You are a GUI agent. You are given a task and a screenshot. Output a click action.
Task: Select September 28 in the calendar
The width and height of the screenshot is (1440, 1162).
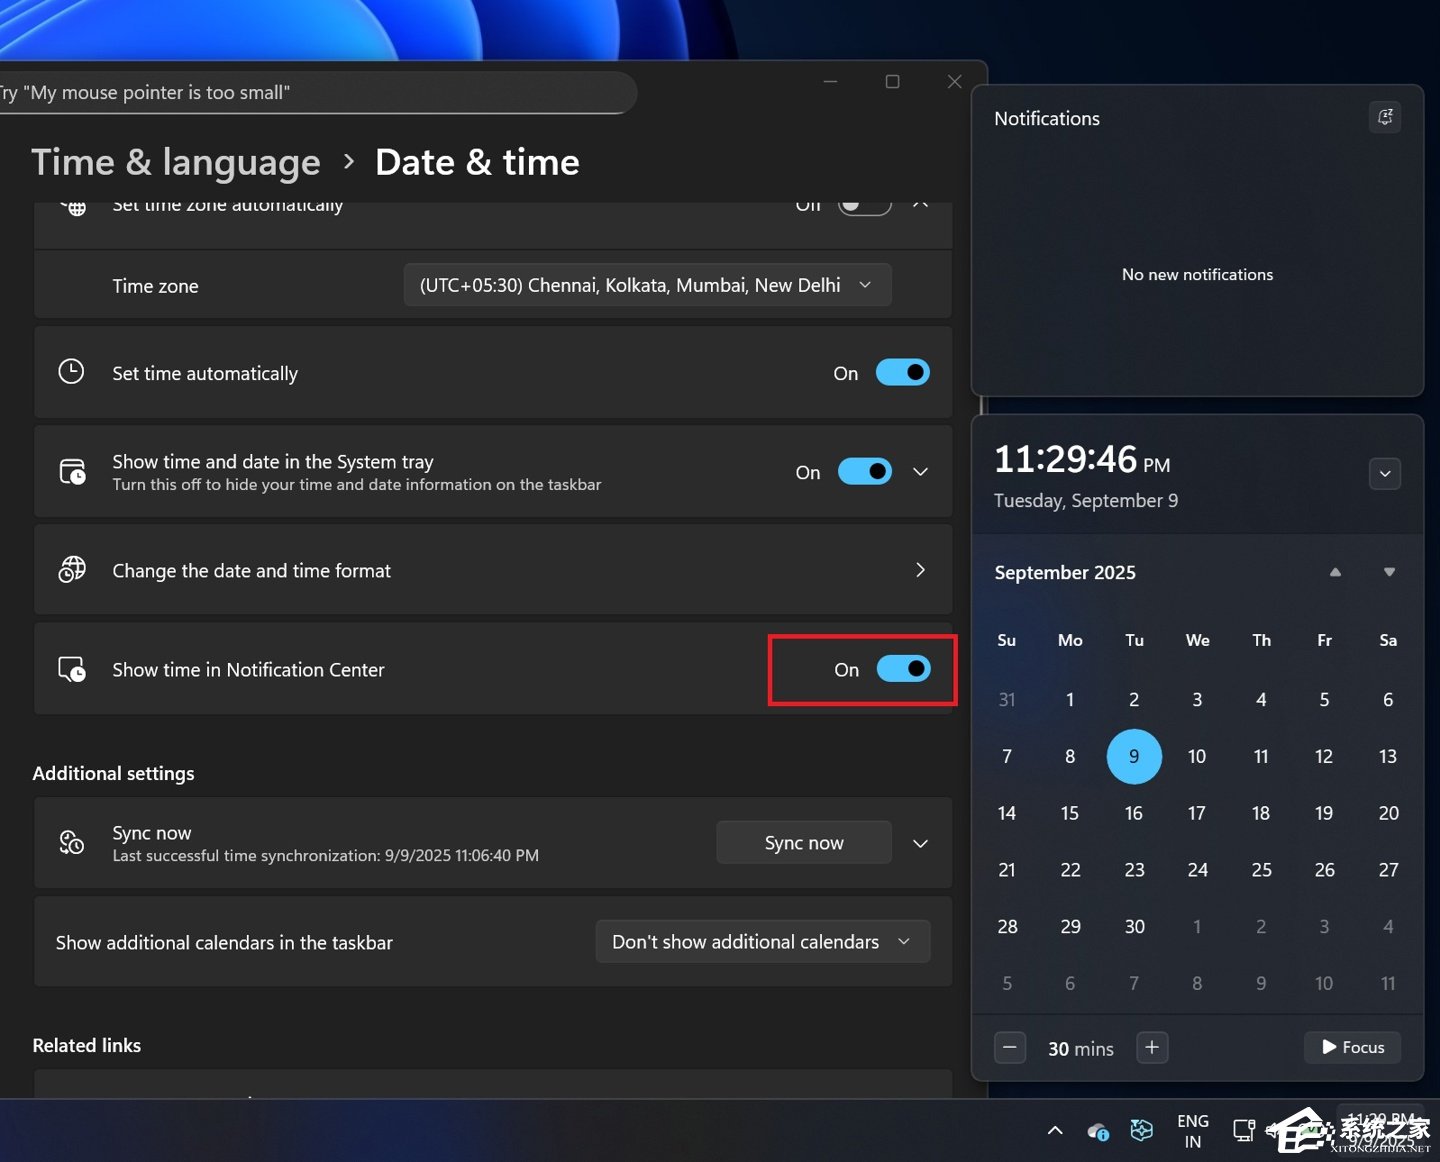pos(1007,927)
